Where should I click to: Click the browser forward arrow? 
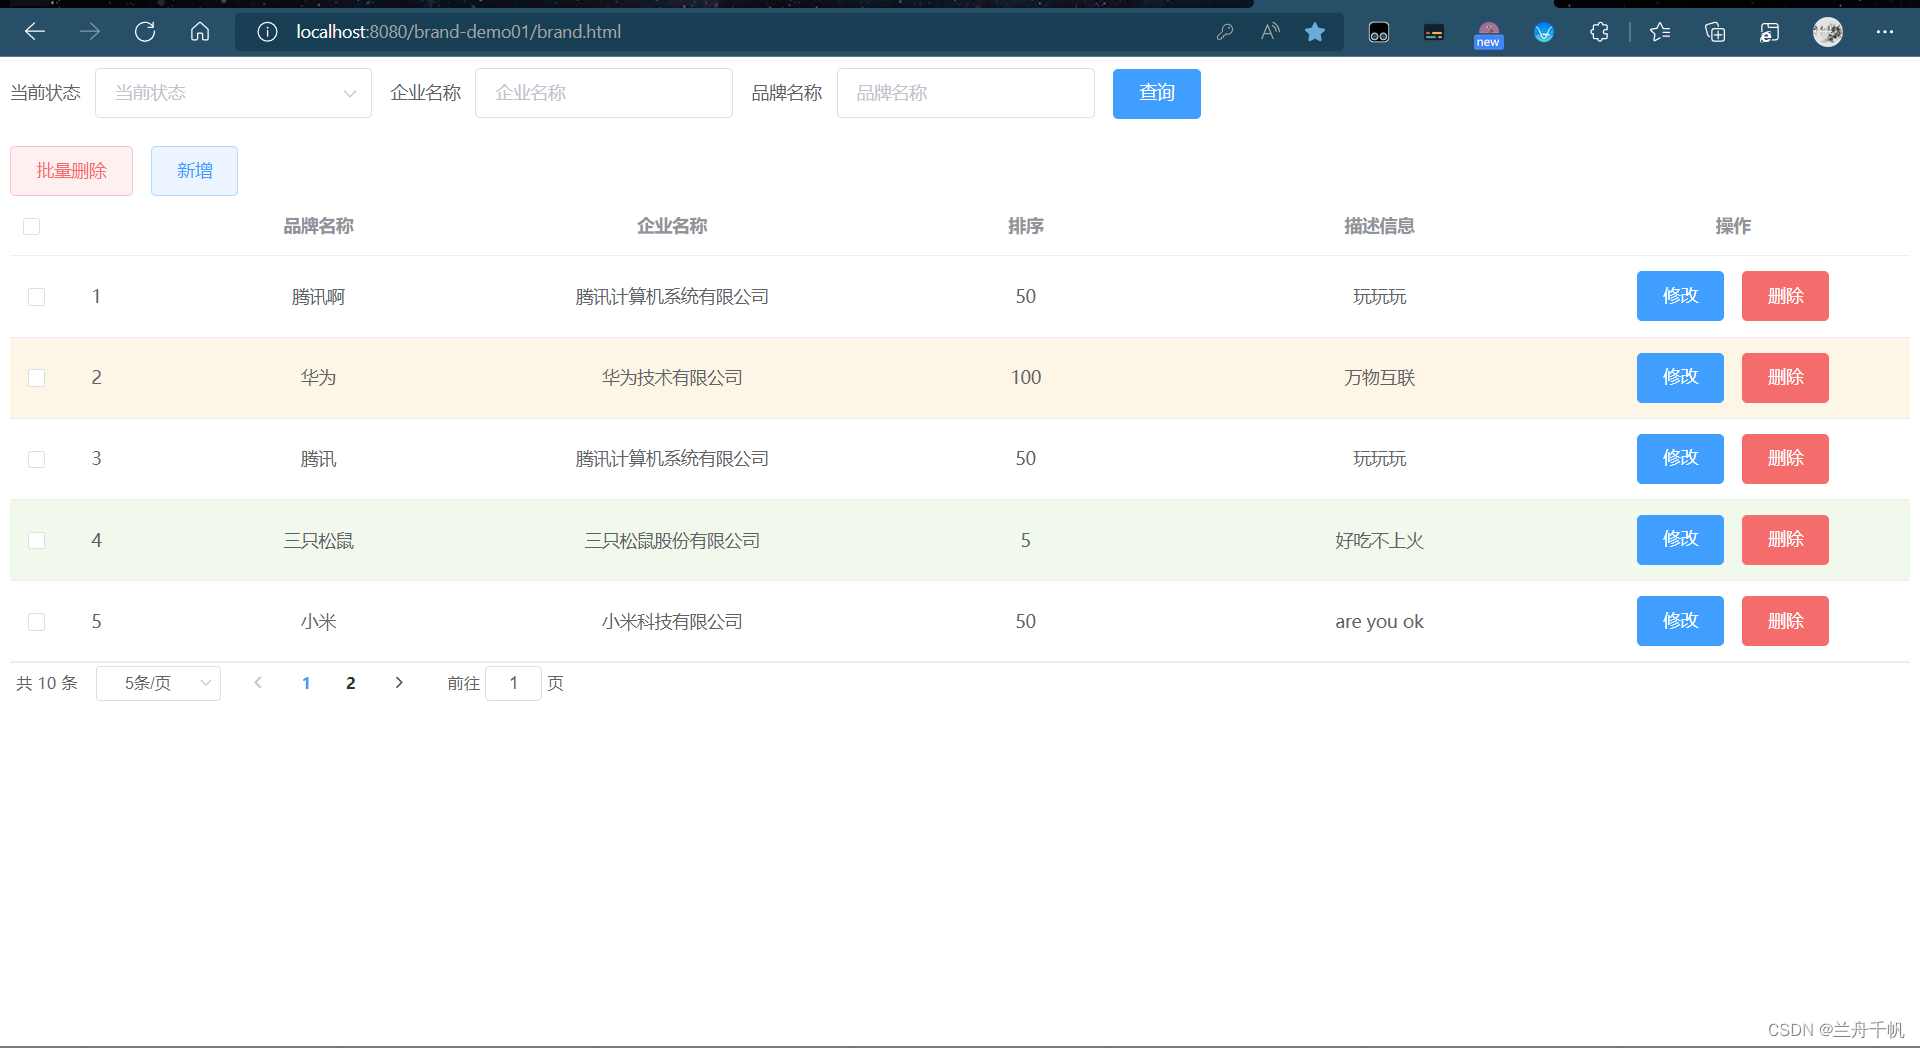pyautogui.click(x=90, y=32)
